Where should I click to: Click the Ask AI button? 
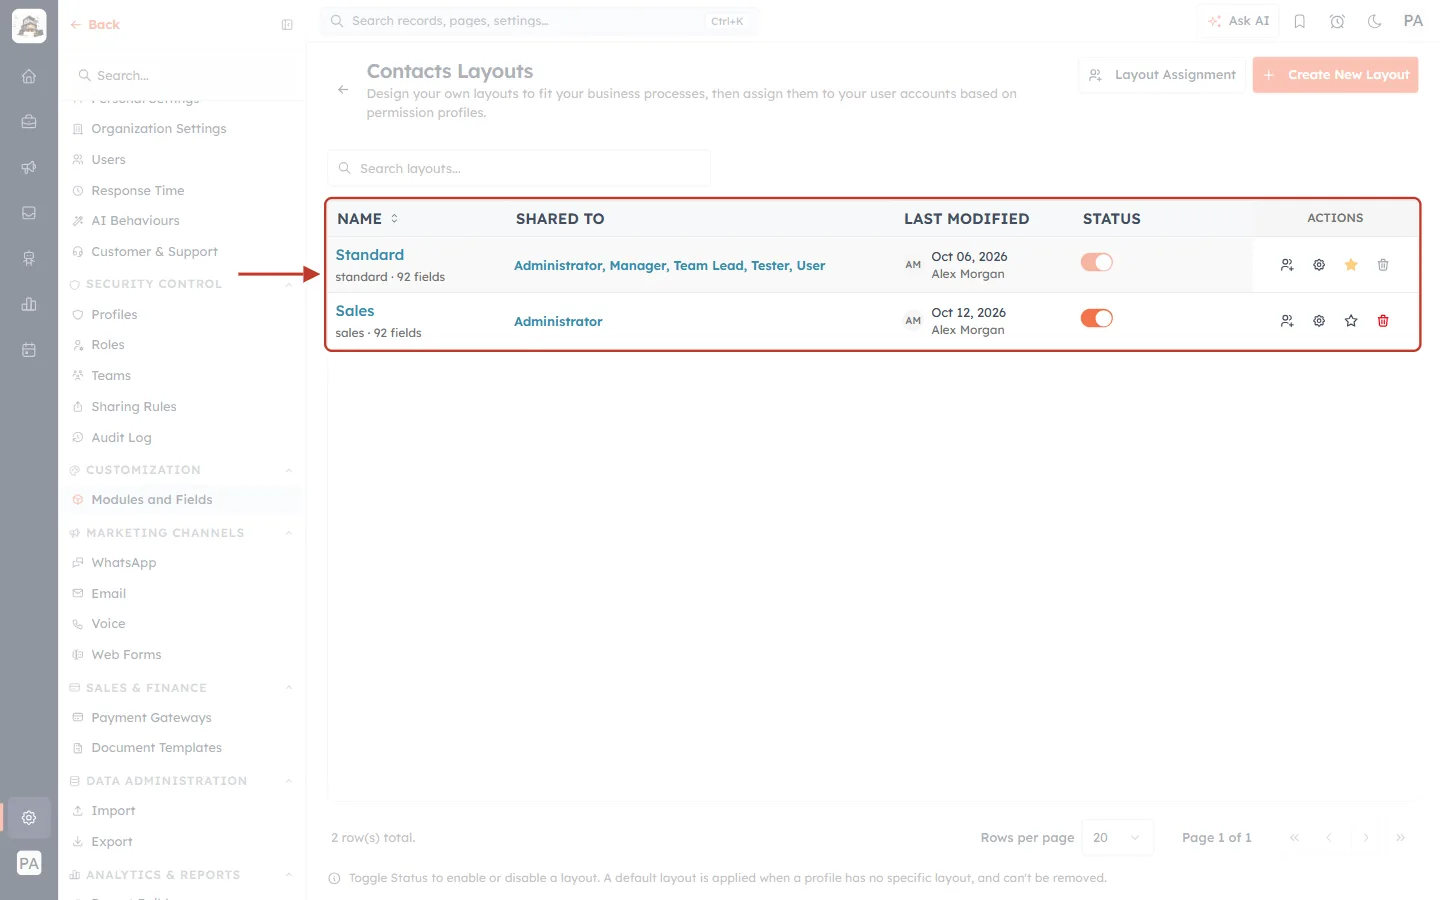click(x=1239, y=21)
